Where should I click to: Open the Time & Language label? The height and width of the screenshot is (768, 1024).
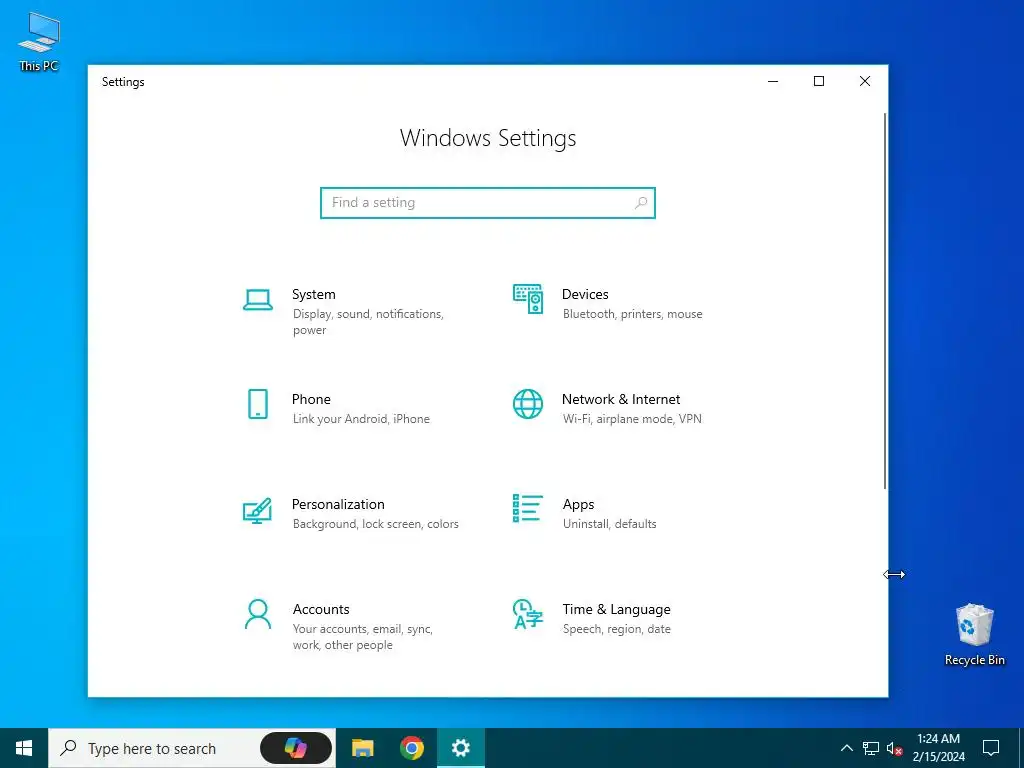pyautogui.click(x=616, y=609)
